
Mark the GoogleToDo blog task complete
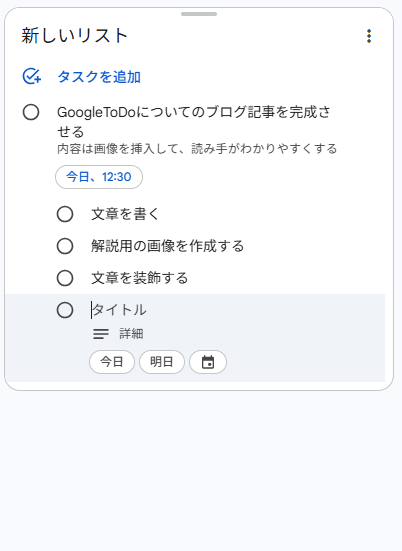tap(31, 112)
